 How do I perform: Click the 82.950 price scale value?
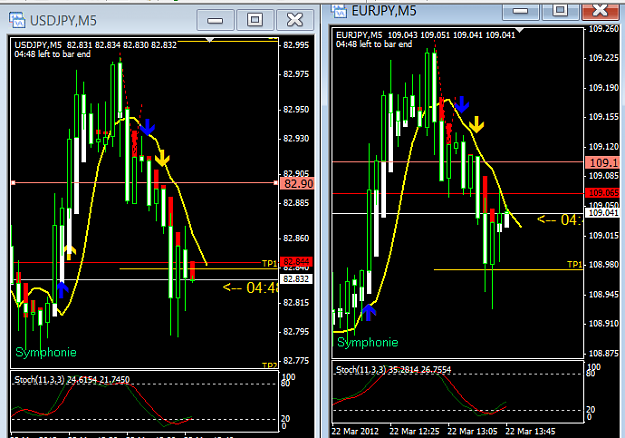[296, 109]
